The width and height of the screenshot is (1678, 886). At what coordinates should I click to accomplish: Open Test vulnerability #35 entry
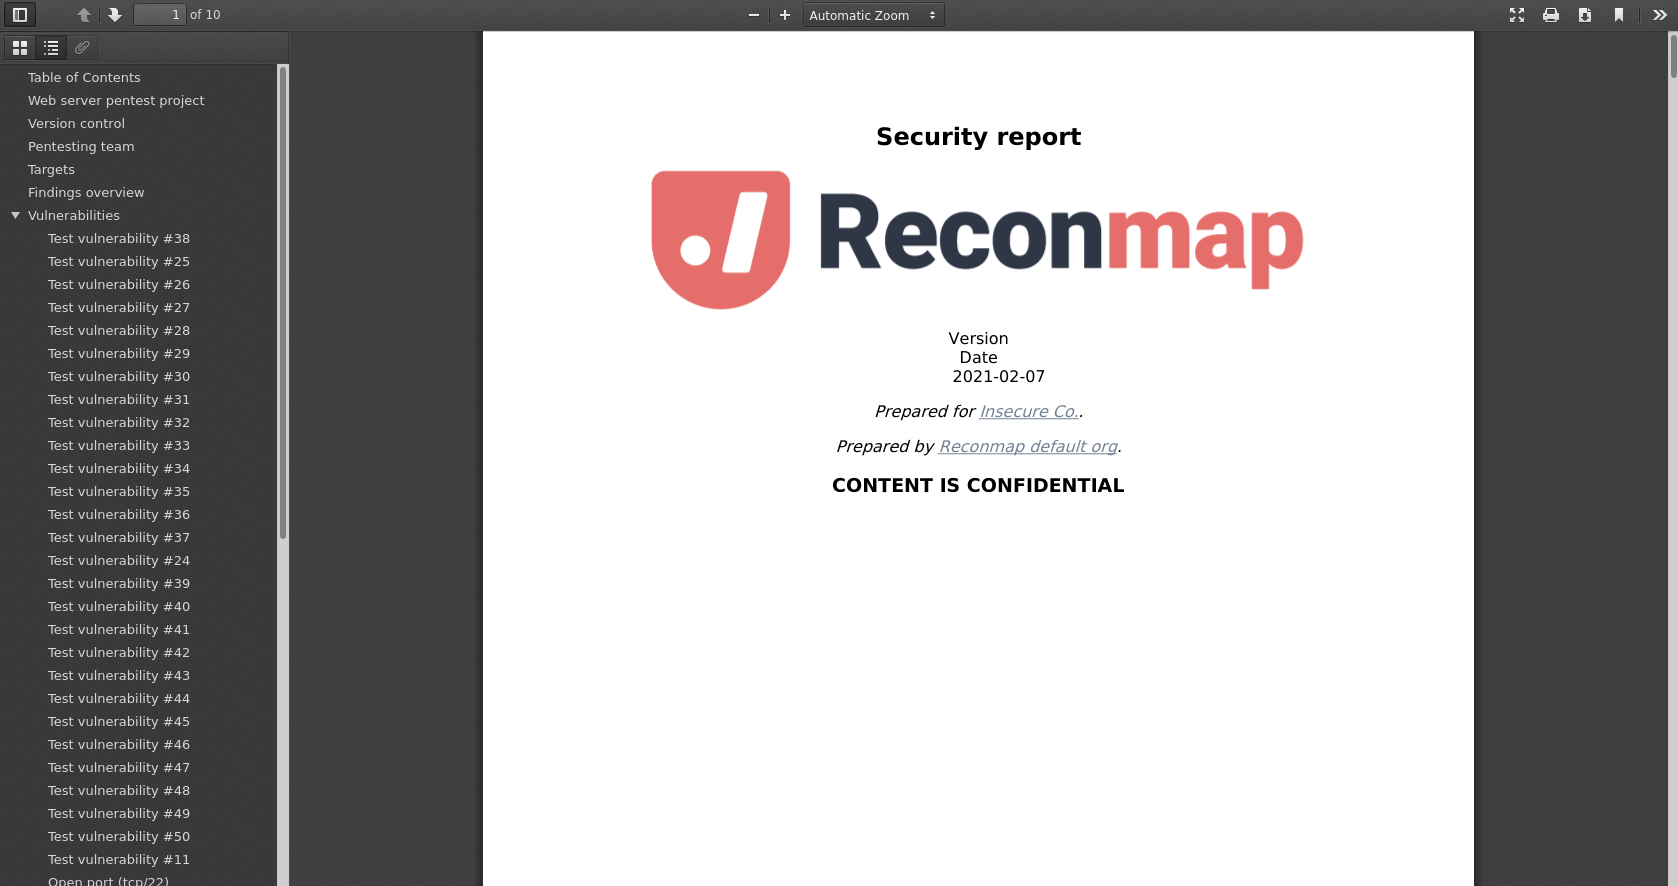119,491
